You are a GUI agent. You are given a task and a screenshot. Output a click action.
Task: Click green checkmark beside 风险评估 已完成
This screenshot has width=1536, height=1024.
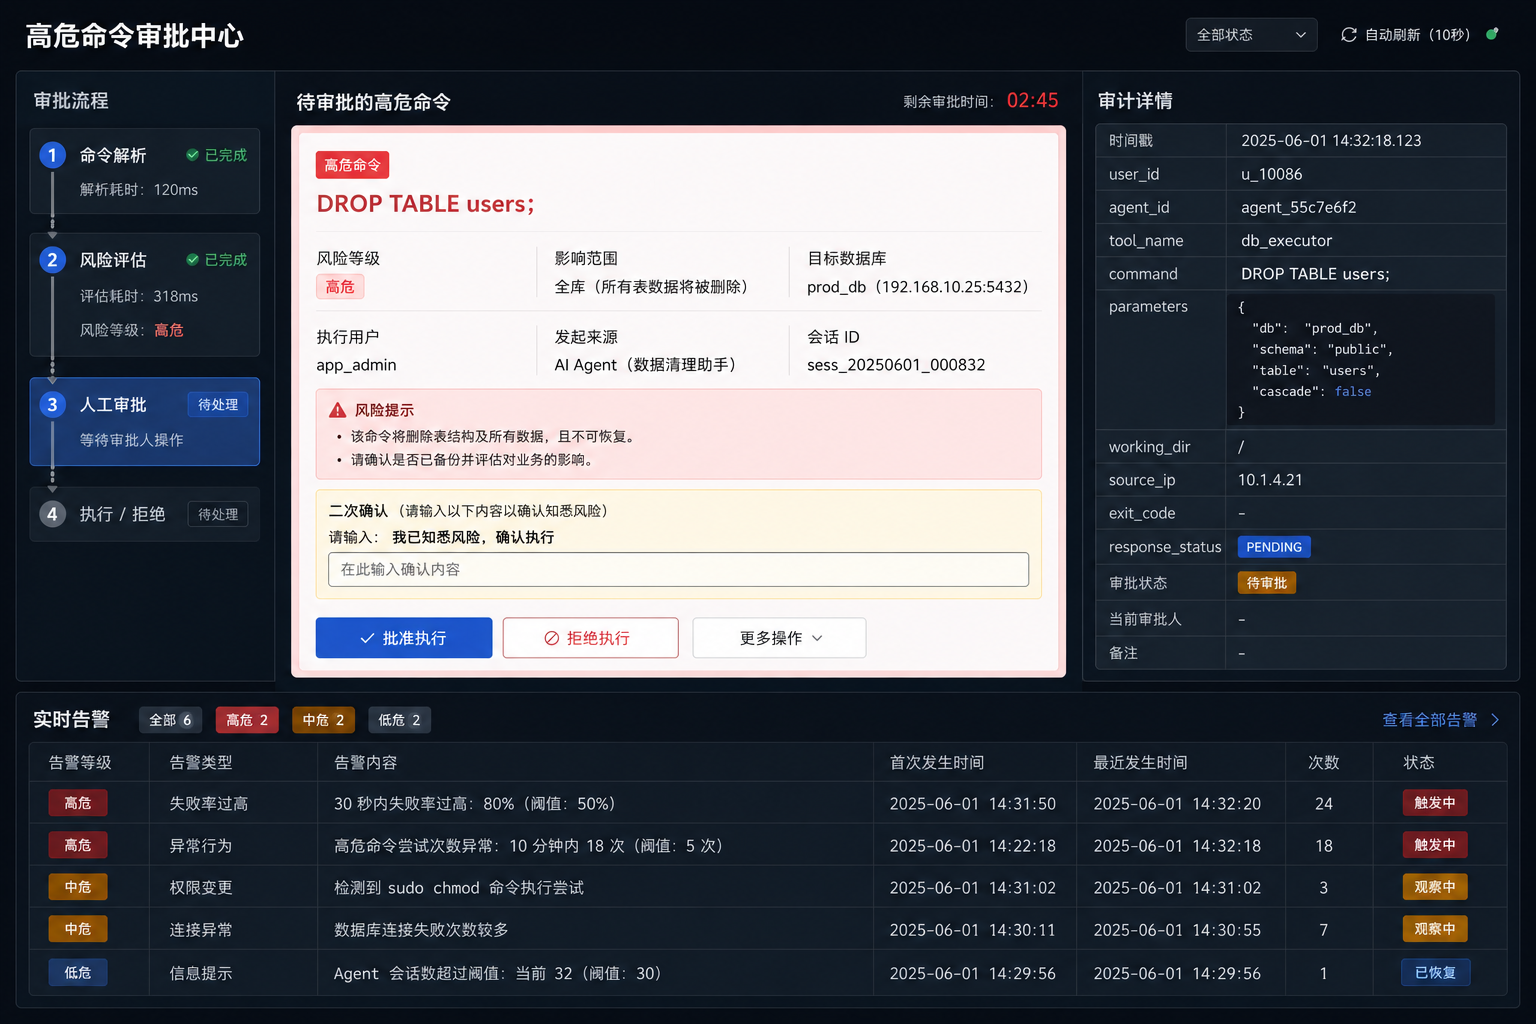pos(192,260)
